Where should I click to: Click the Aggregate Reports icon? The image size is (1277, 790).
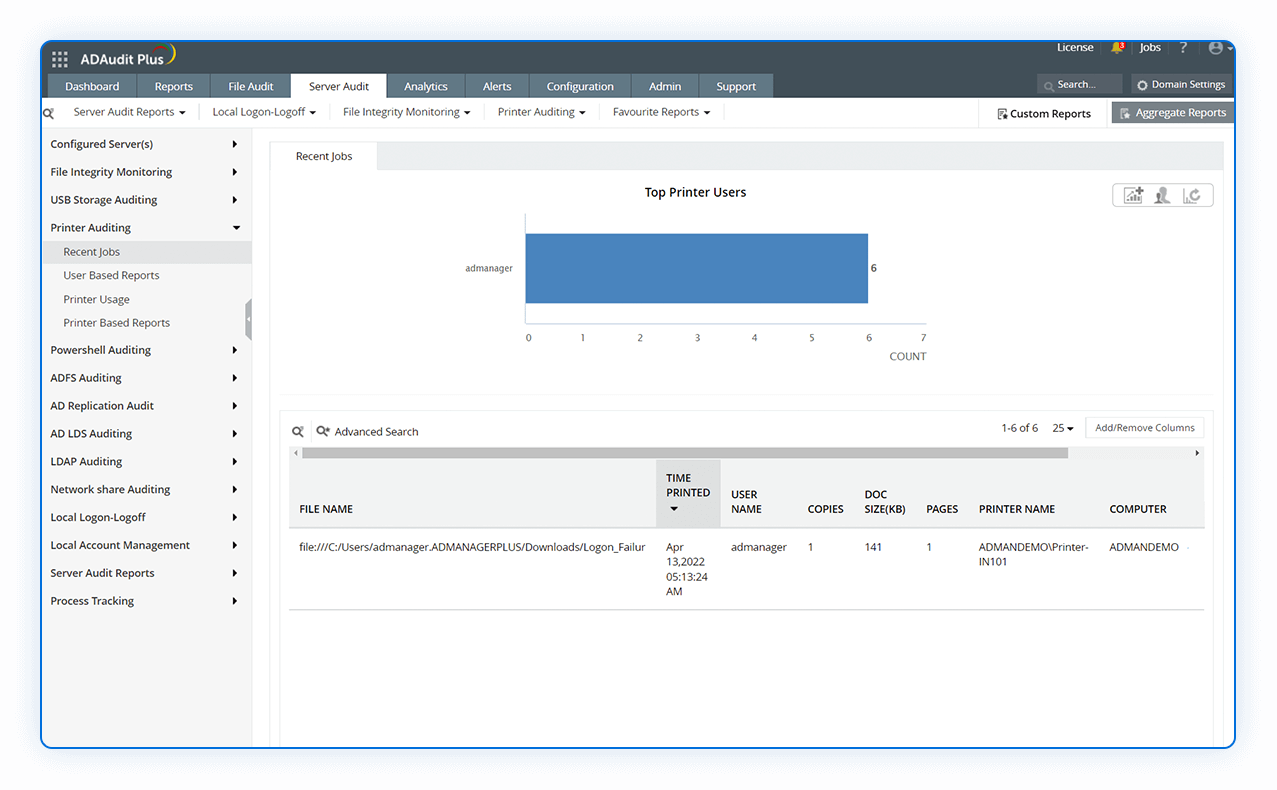click(x=1125, y=114)
